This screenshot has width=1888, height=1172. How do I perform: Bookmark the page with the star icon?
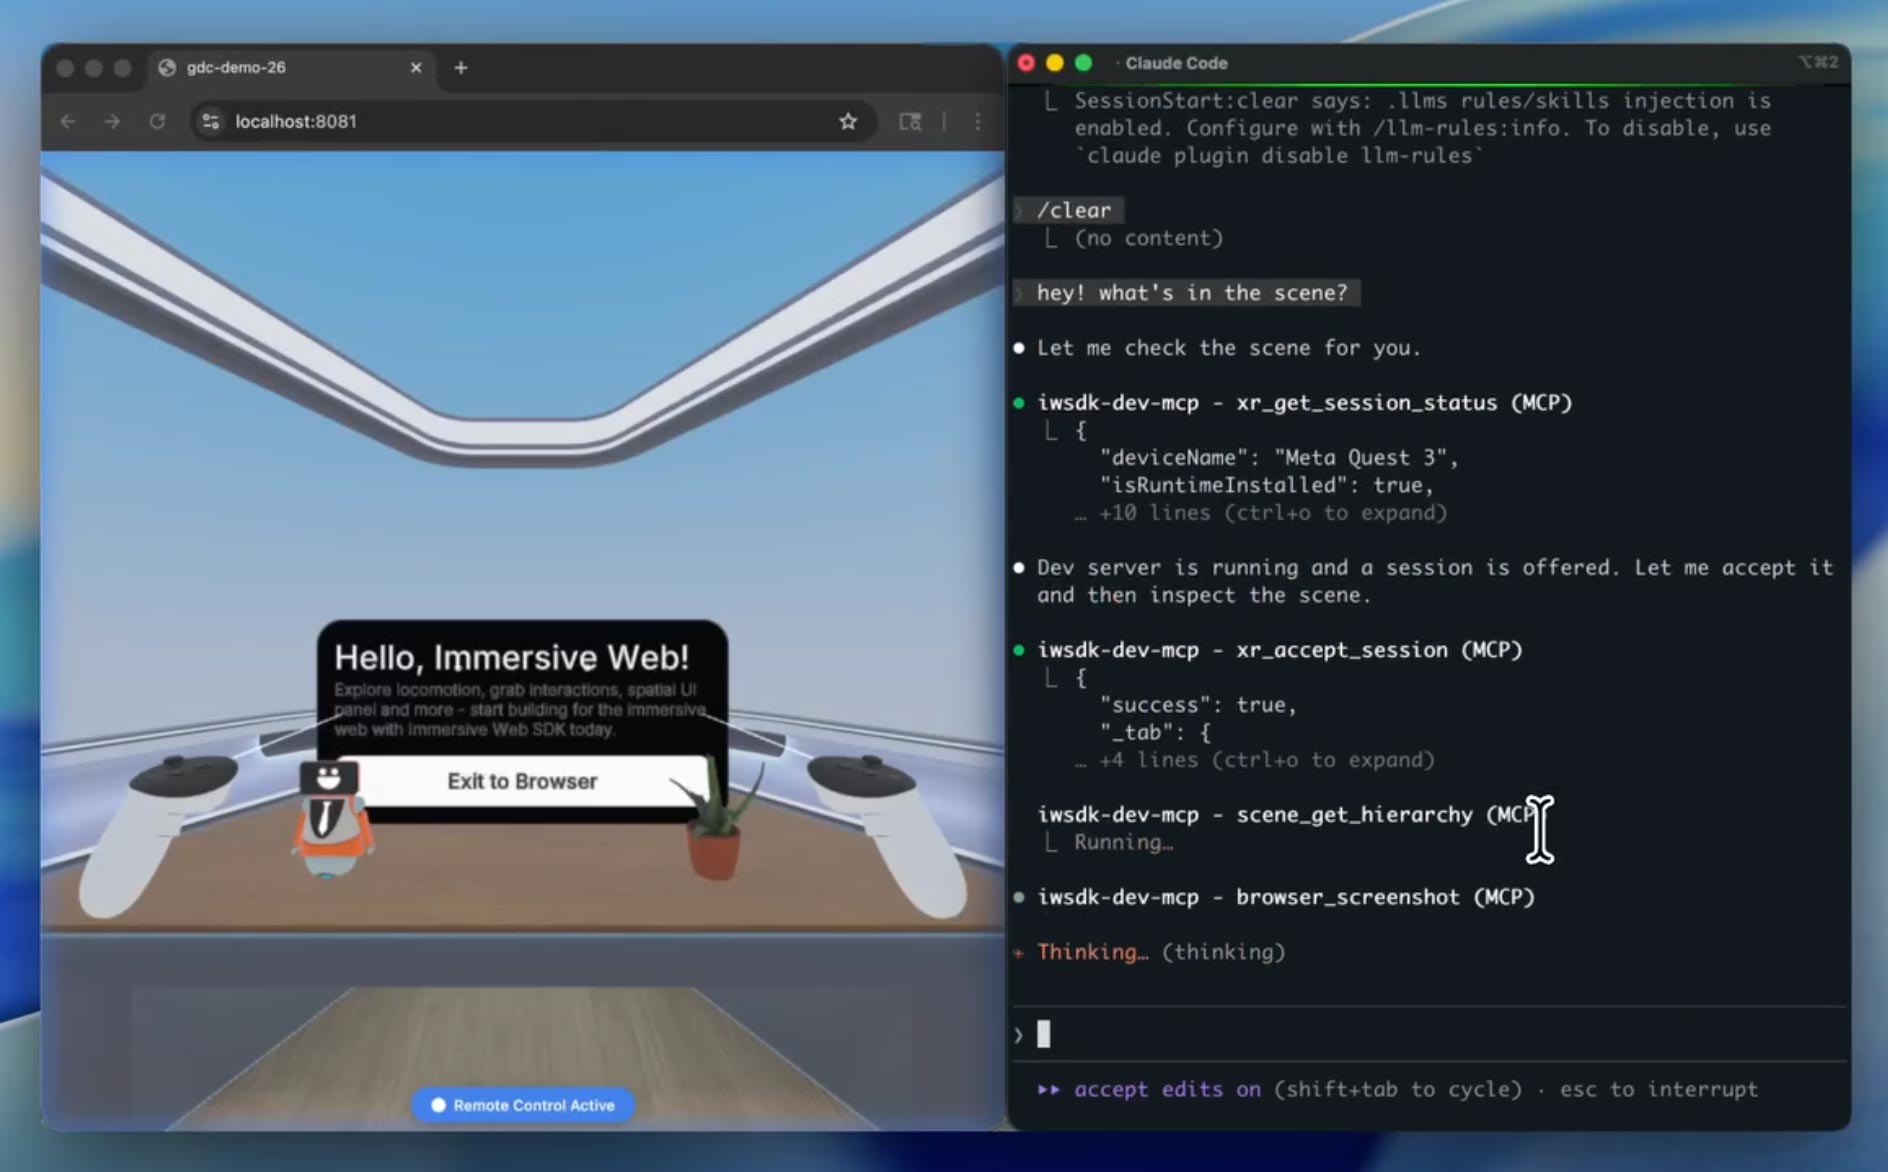pyautogui.click(x=847, y=121)
